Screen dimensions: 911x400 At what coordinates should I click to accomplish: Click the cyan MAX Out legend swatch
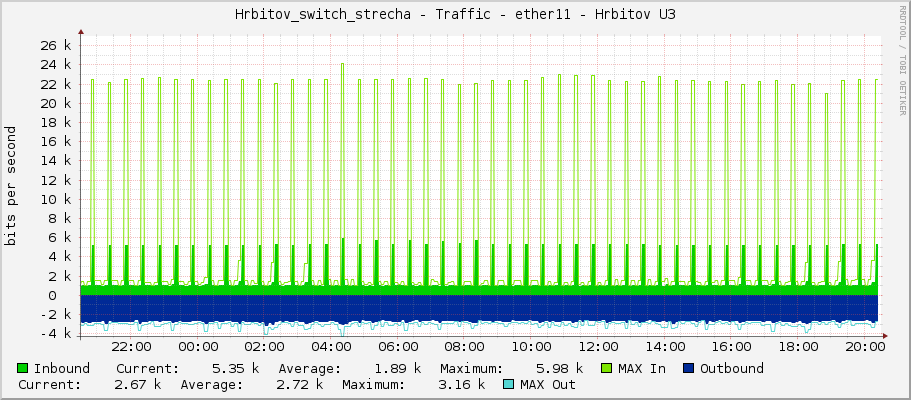pyautogui.click(x=509, y=384)
